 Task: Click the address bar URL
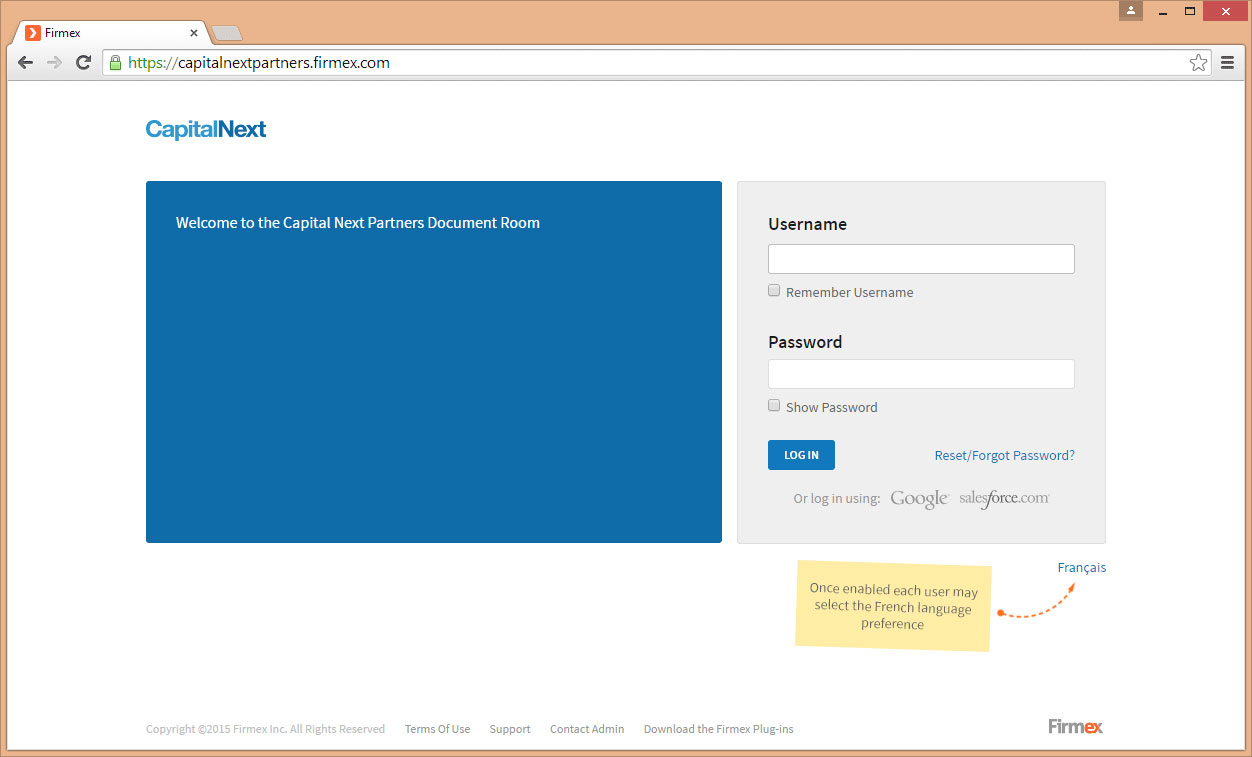(x=260, y=63)
